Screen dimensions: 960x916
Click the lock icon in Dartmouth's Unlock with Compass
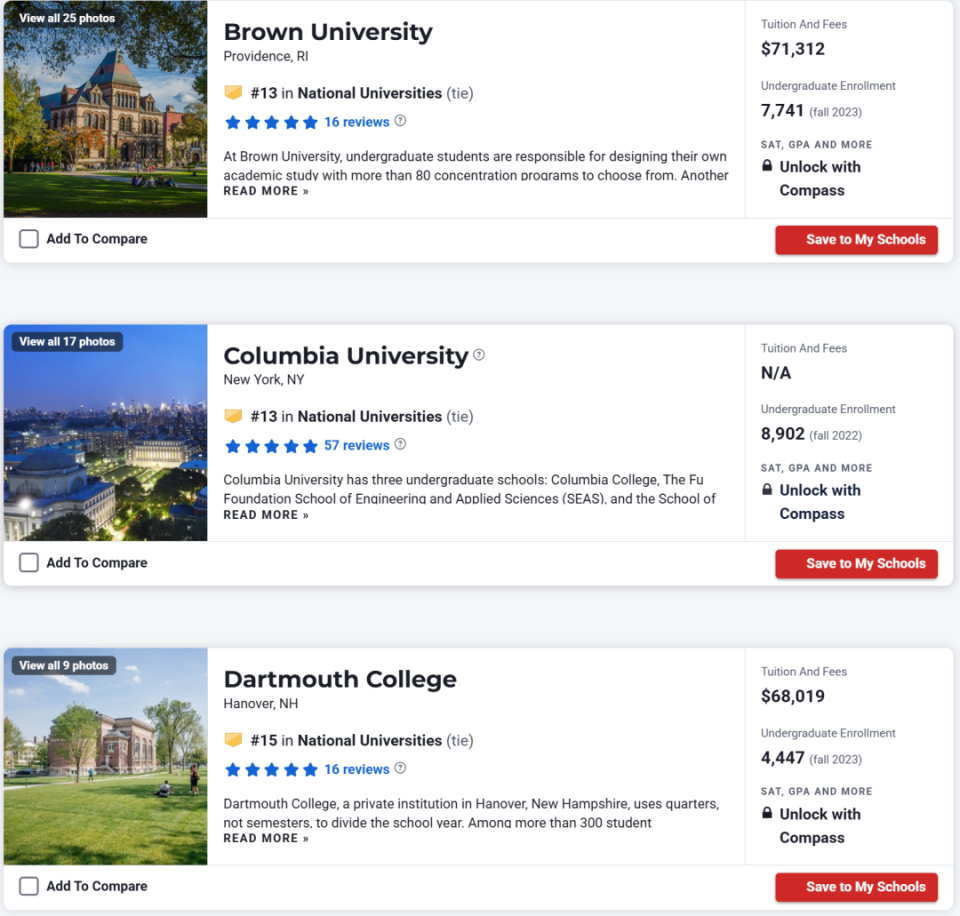point(767,813)
